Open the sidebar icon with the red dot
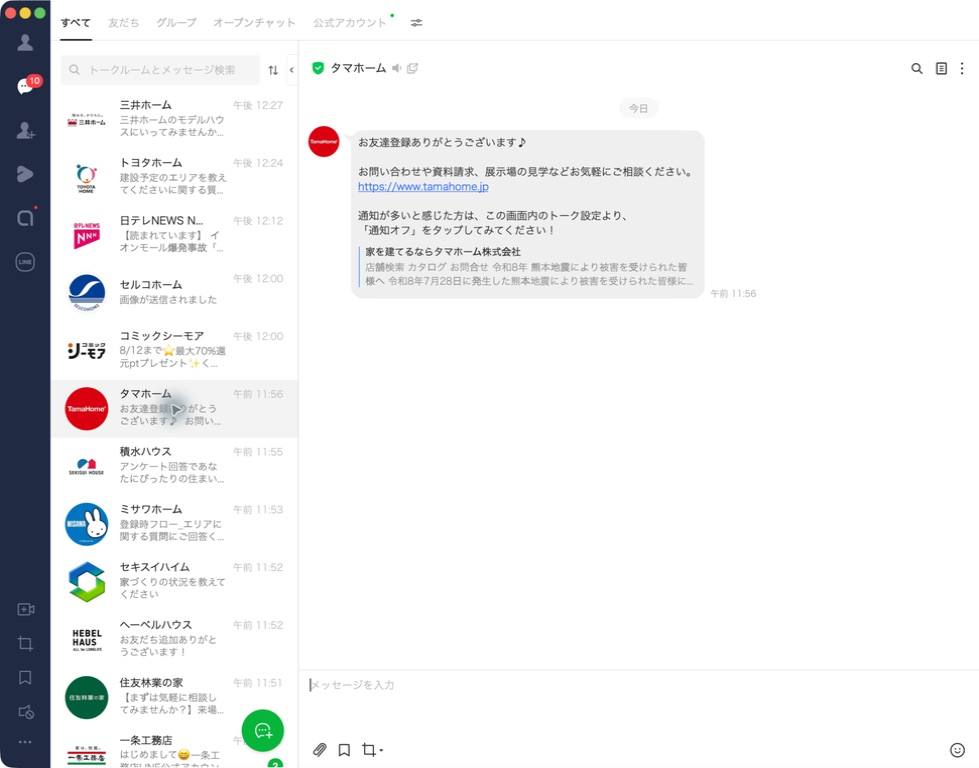Viewport: 979px width, 768px height. [26, 217]
